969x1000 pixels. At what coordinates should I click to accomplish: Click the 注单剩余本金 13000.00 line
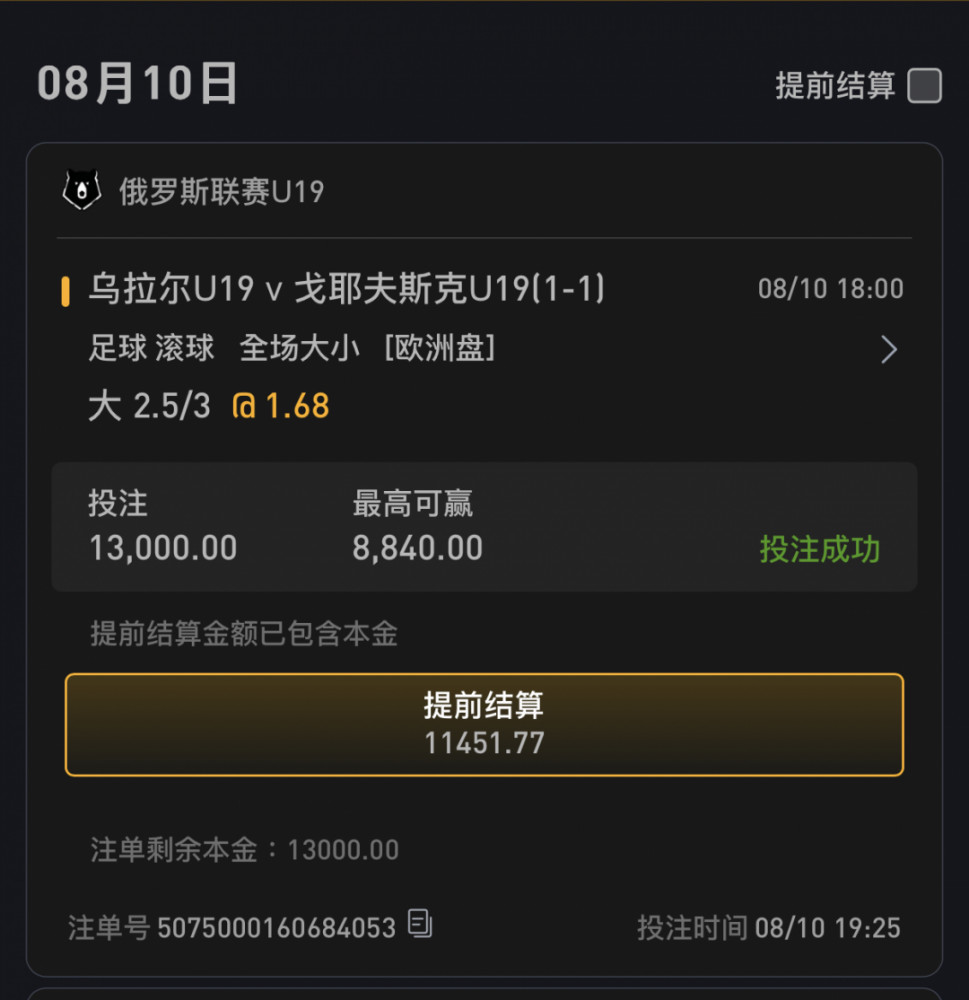click(x=244, y=849)
